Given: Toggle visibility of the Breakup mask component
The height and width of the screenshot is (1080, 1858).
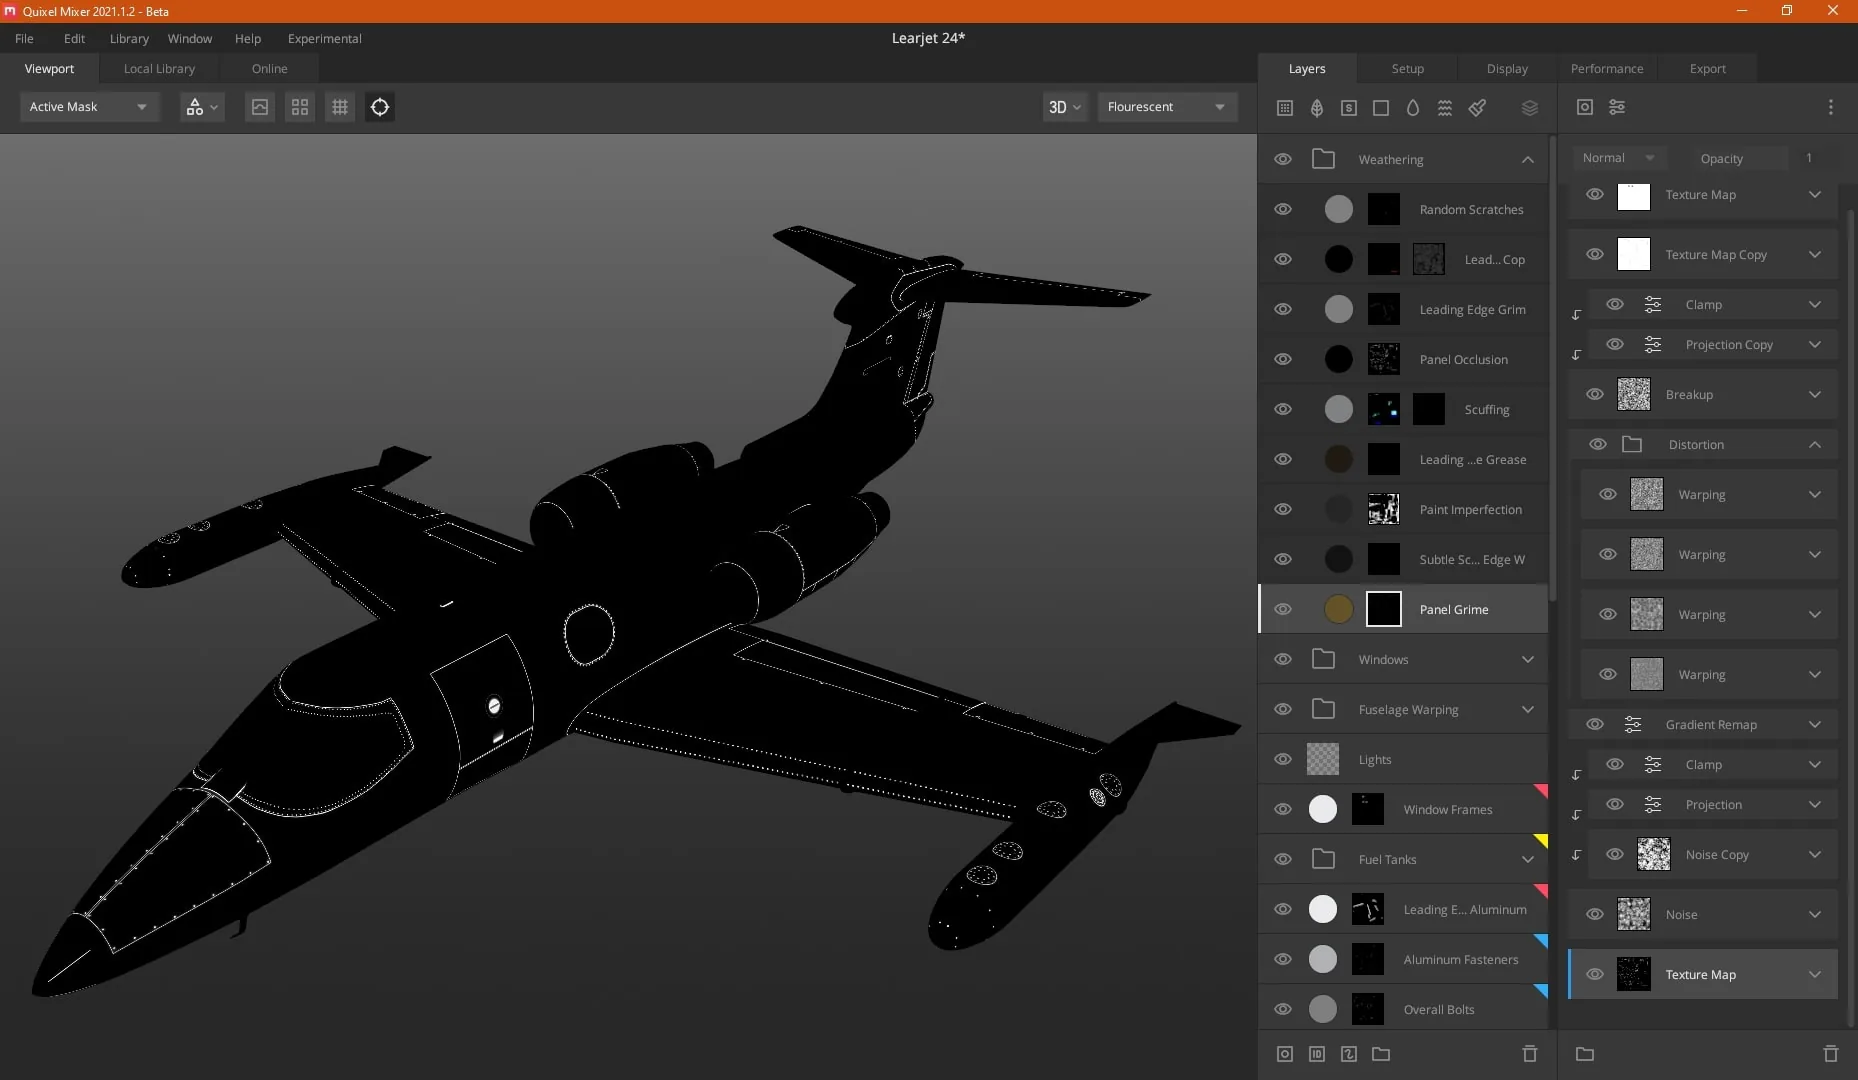Looking at the screenshot, I should [x=1595, y=394].
